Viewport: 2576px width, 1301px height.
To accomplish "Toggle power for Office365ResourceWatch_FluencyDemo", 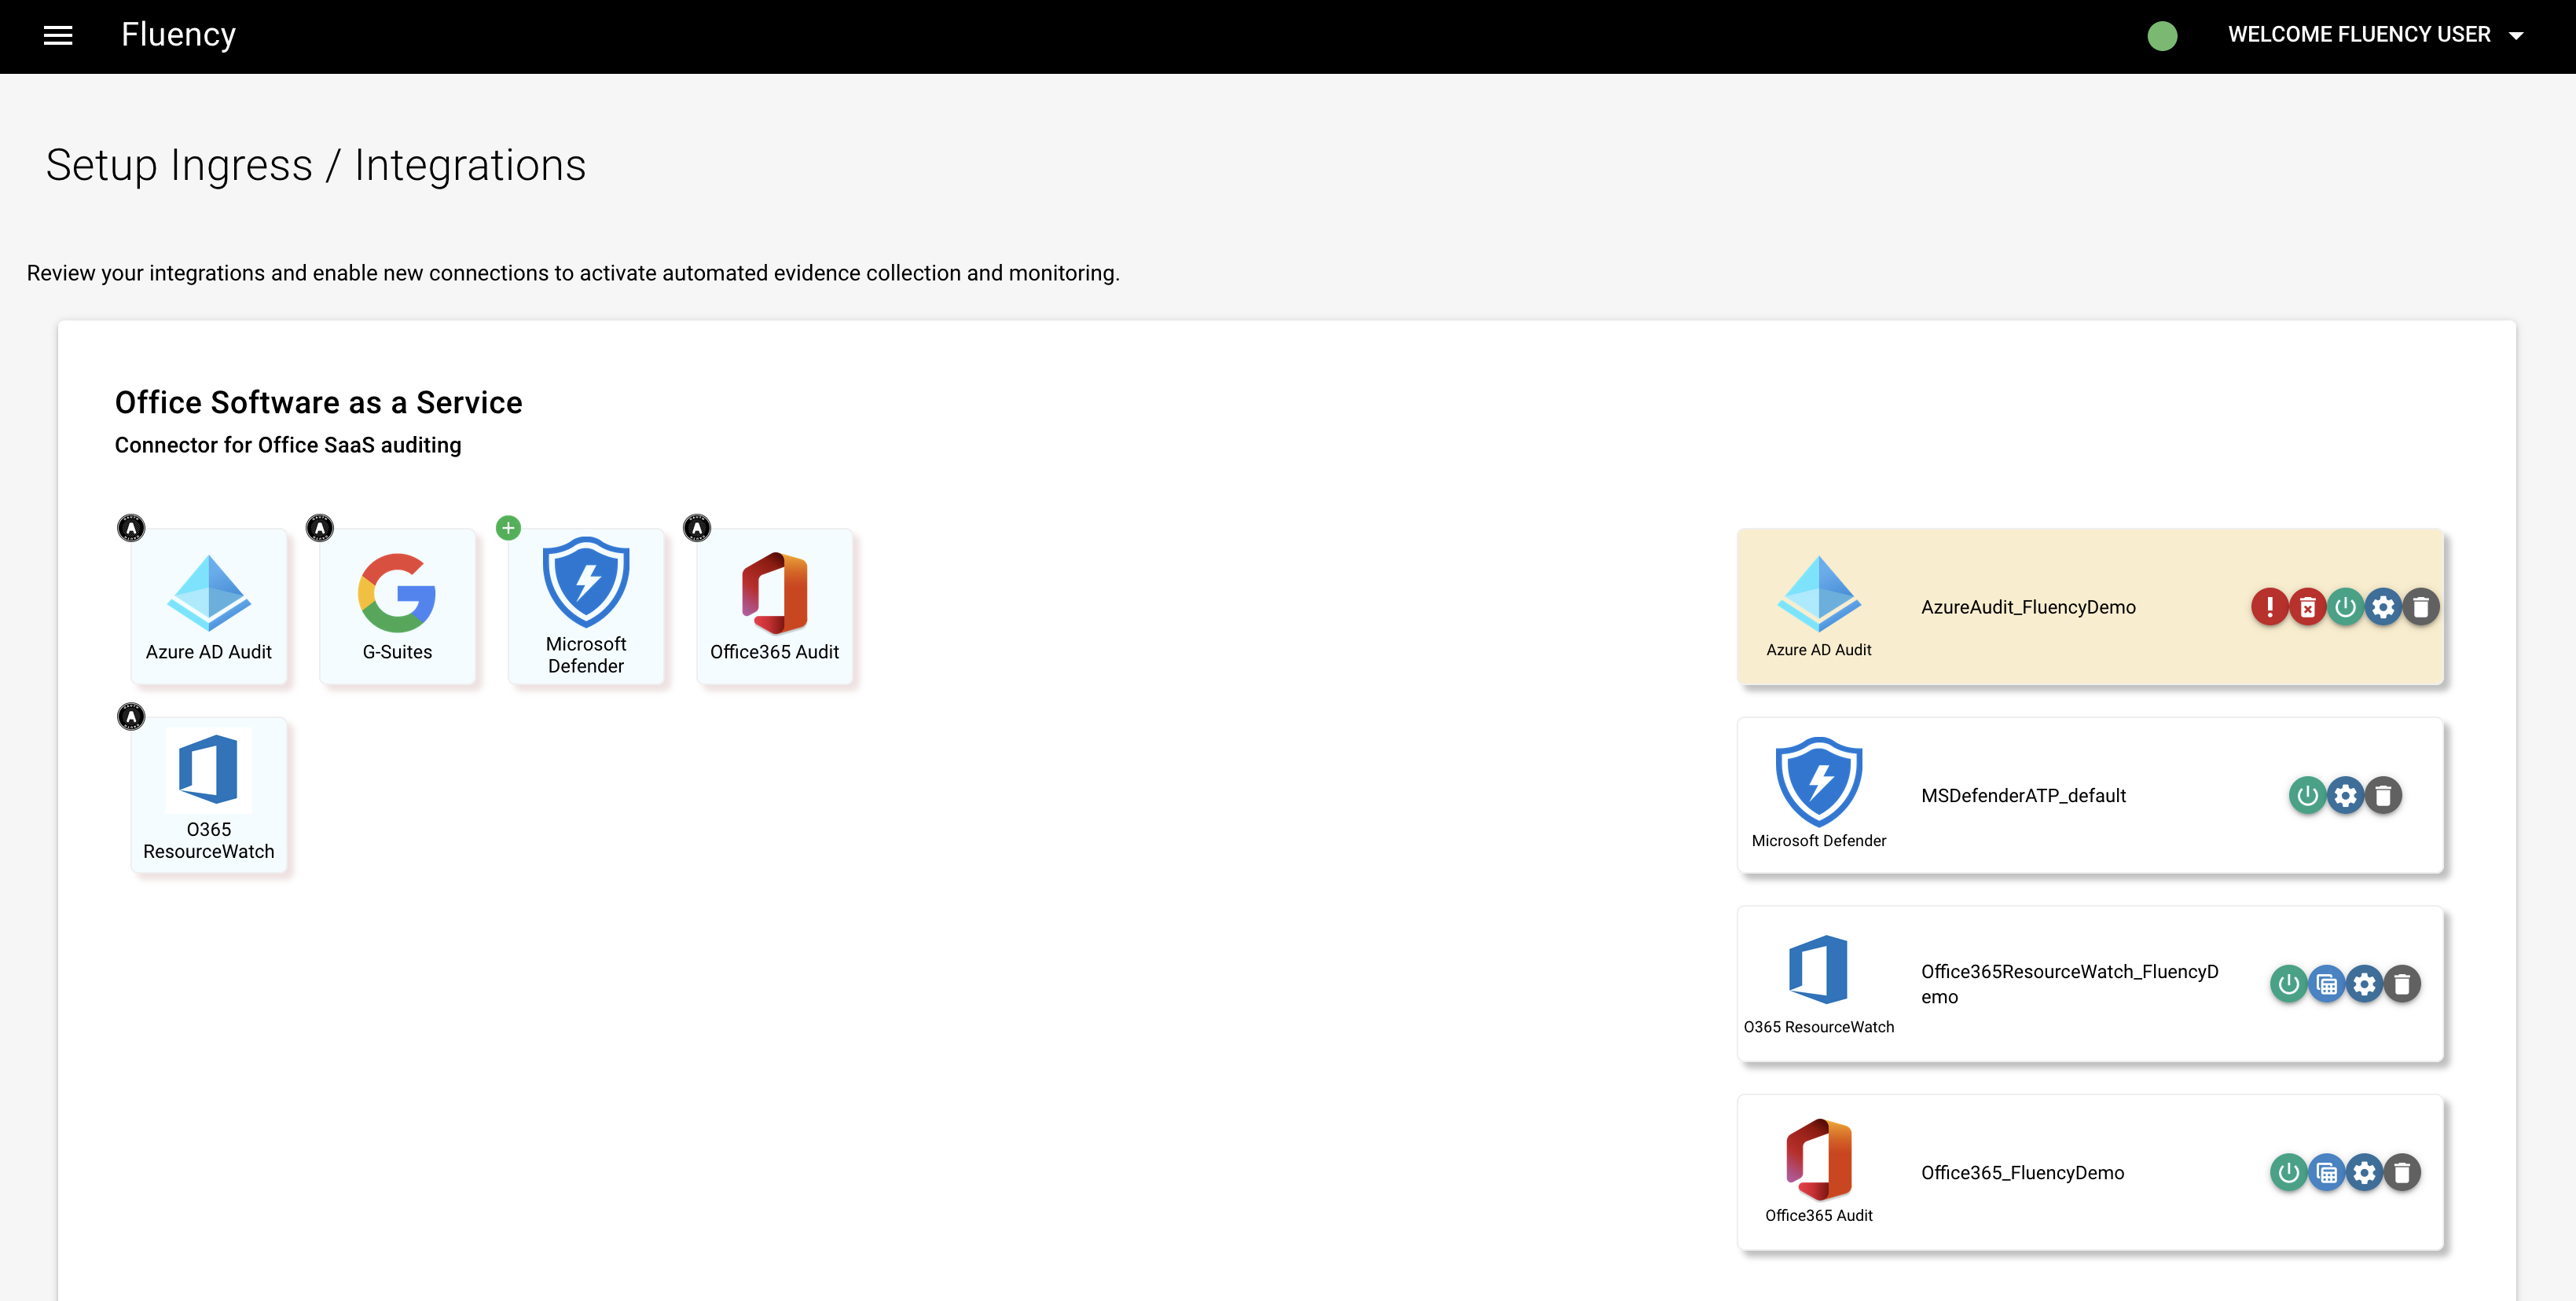I will click(x=2288, y=984).
